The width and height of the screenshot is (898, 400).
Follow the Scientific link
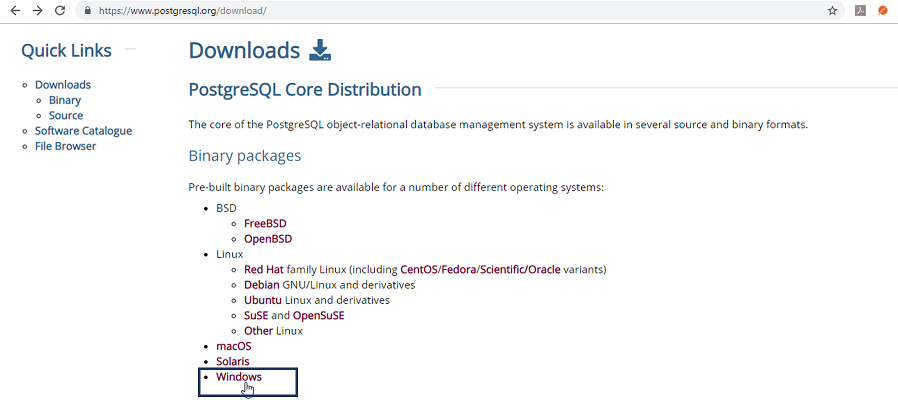[502, 269]
